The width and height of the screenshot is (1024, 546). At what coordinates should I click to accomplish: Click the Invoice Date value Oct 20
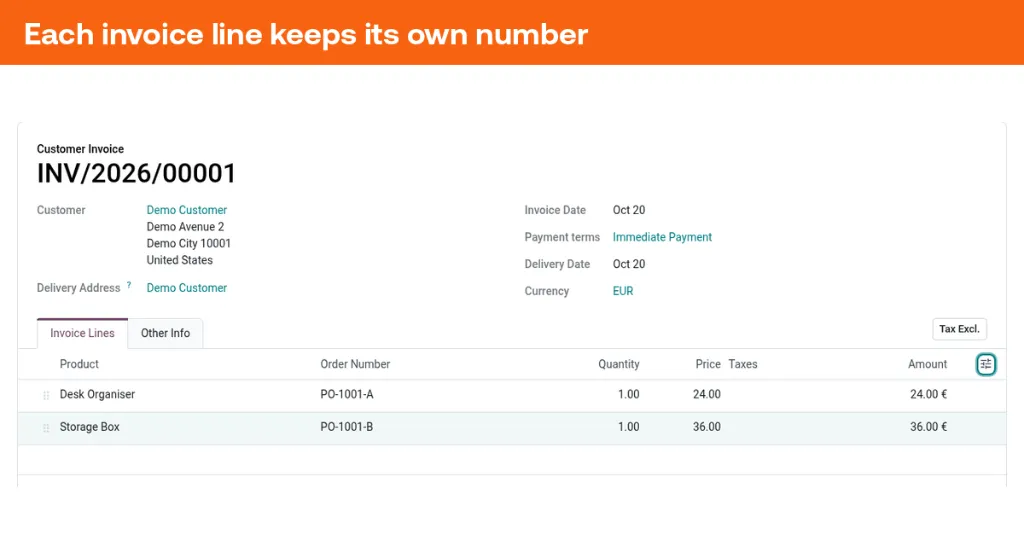click(629, 210)
